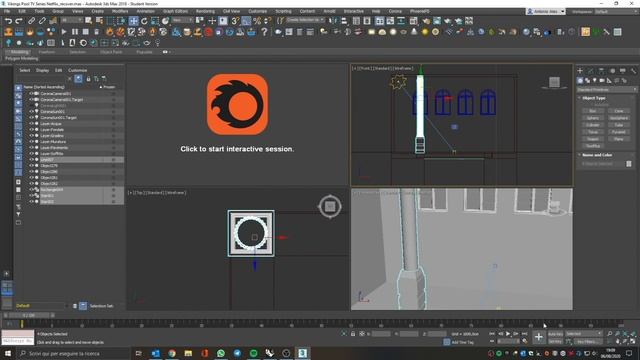Switch to the Object Paint ribbon tab

[111, 52]
